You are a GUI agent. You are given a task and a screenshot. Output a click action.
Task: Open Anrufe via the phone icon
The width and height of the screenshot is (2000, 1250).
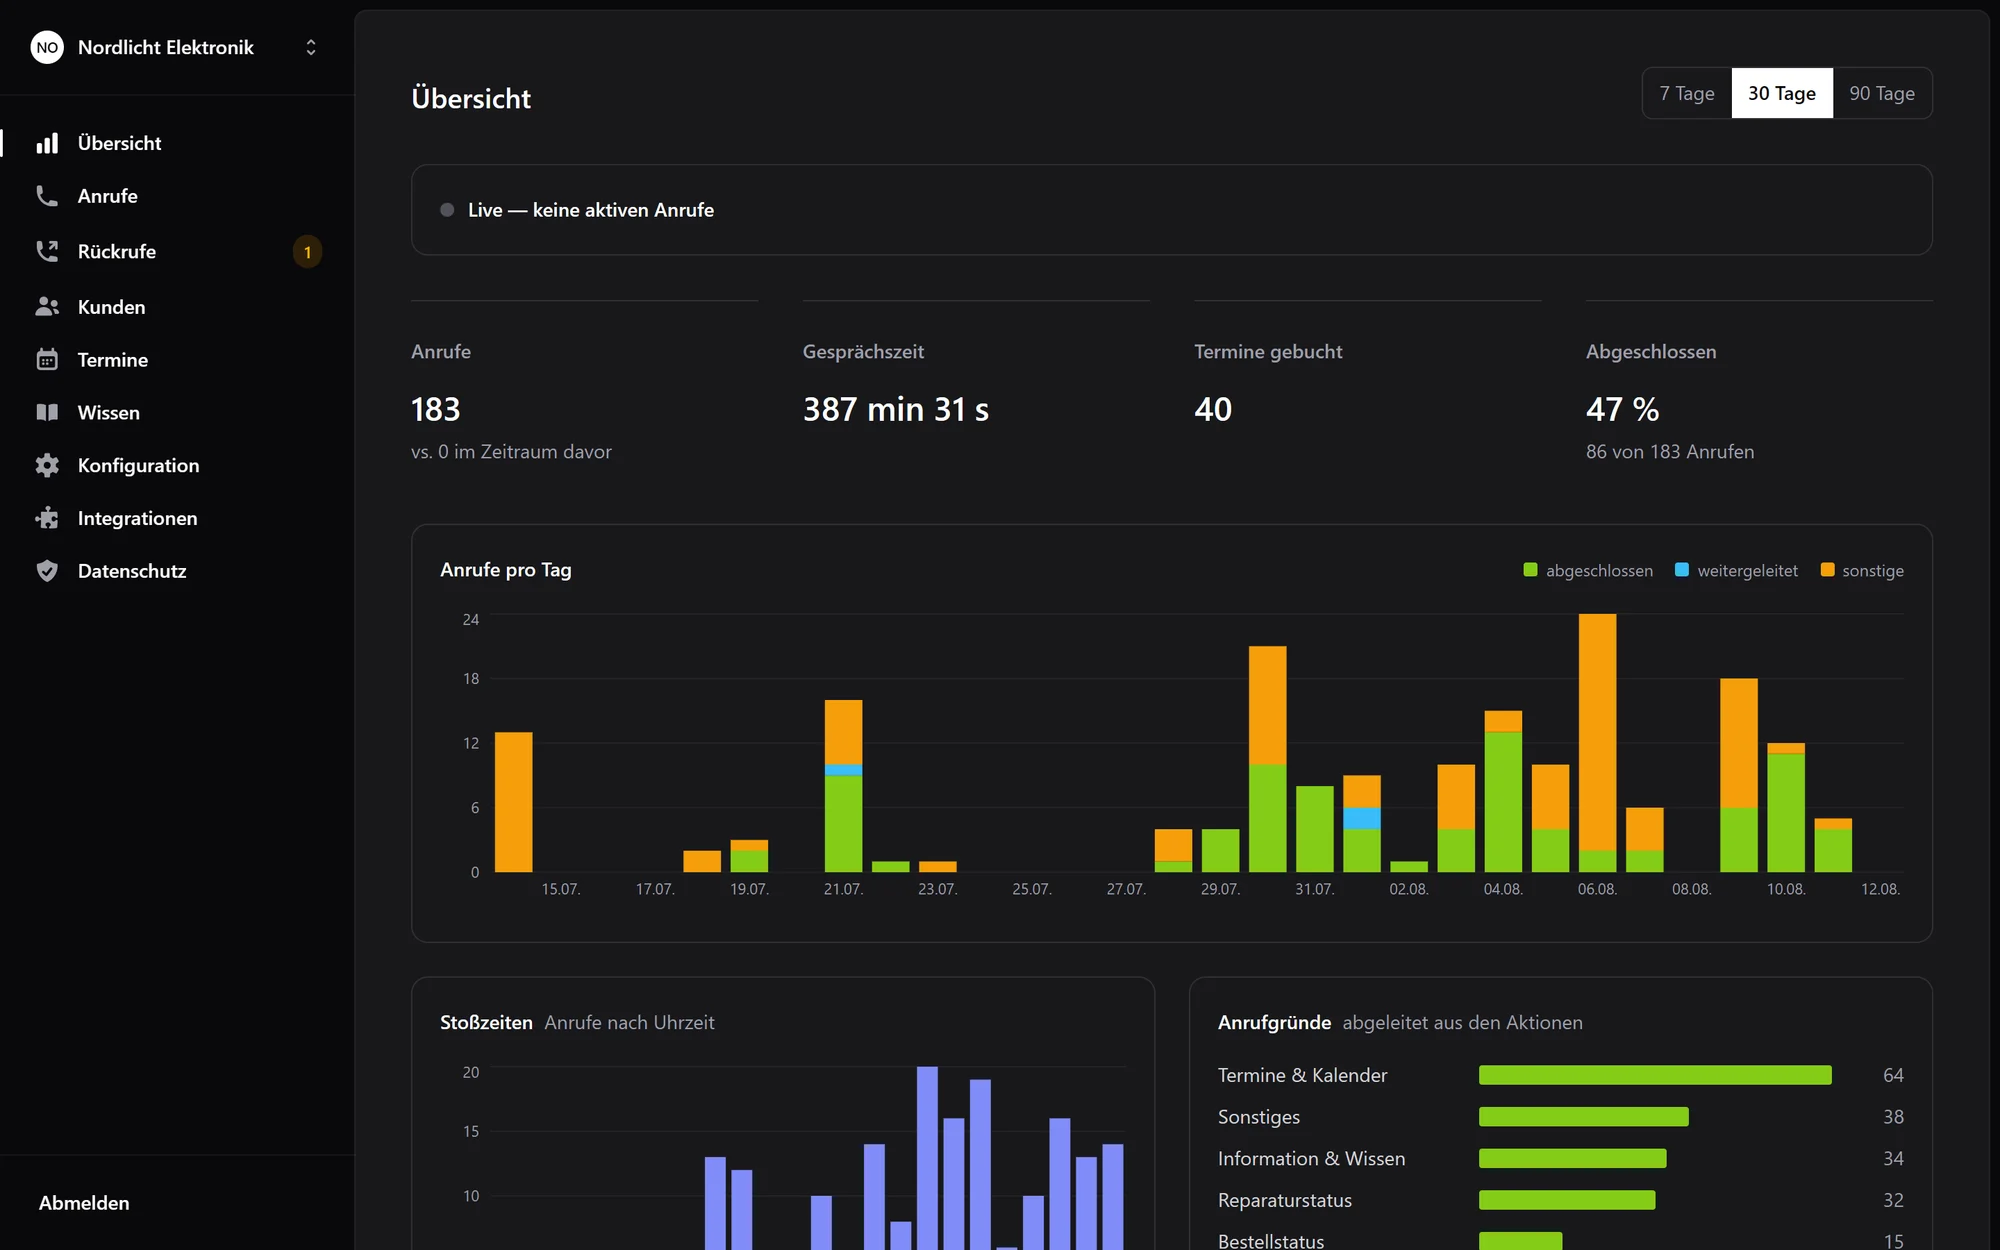pos(47,196)
